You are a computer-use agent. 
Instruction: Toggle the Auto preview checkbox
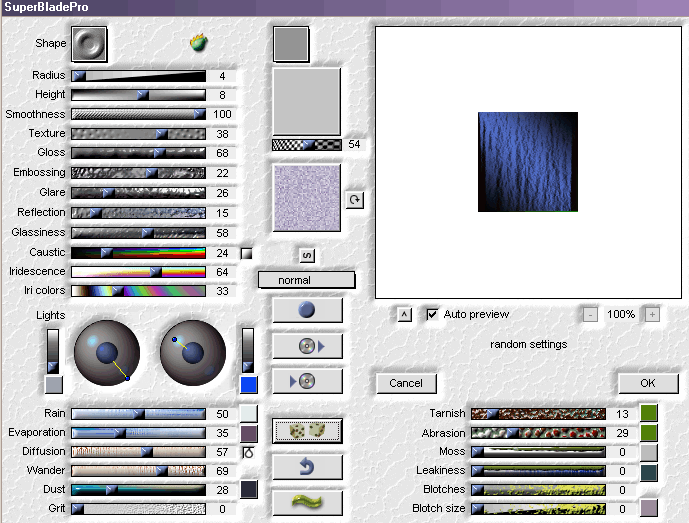coord(432,314)
